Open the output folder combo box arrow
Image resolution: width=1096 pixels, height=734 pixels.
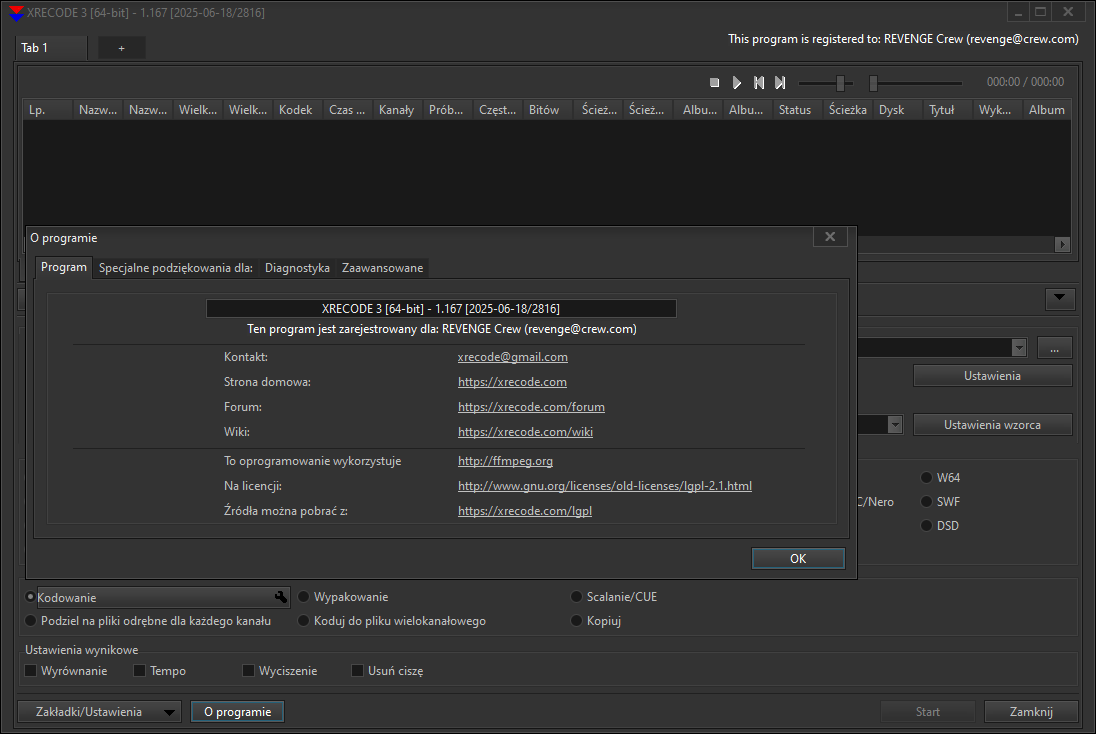[1018, 347]
